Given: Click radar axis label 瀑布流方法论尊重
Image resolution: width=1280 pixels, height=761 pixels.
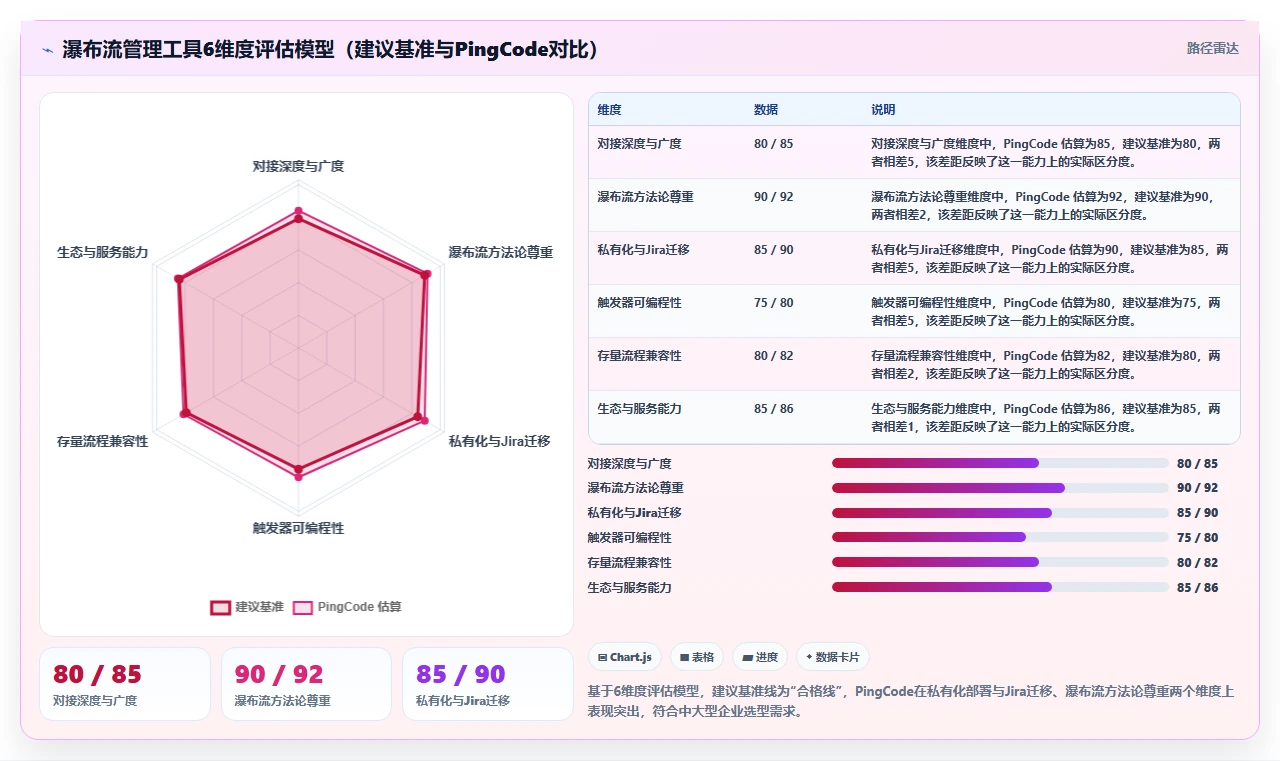Looking at the screenshot, I should (x=500, y=253).
